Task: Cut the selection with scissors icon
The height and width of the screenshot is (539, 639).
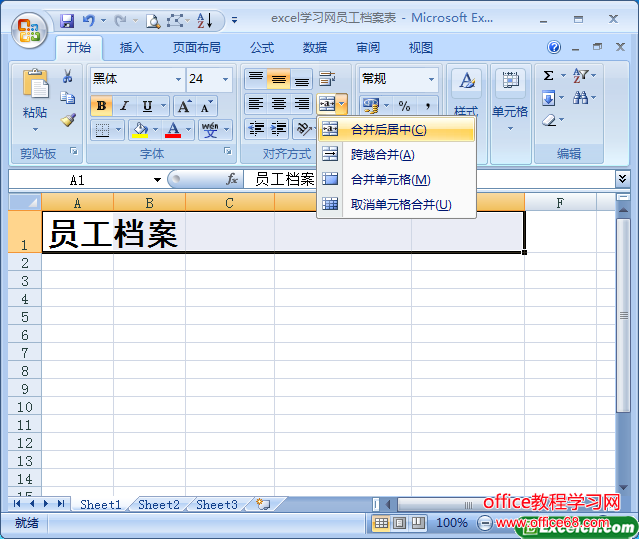Action: pos(68,76)
